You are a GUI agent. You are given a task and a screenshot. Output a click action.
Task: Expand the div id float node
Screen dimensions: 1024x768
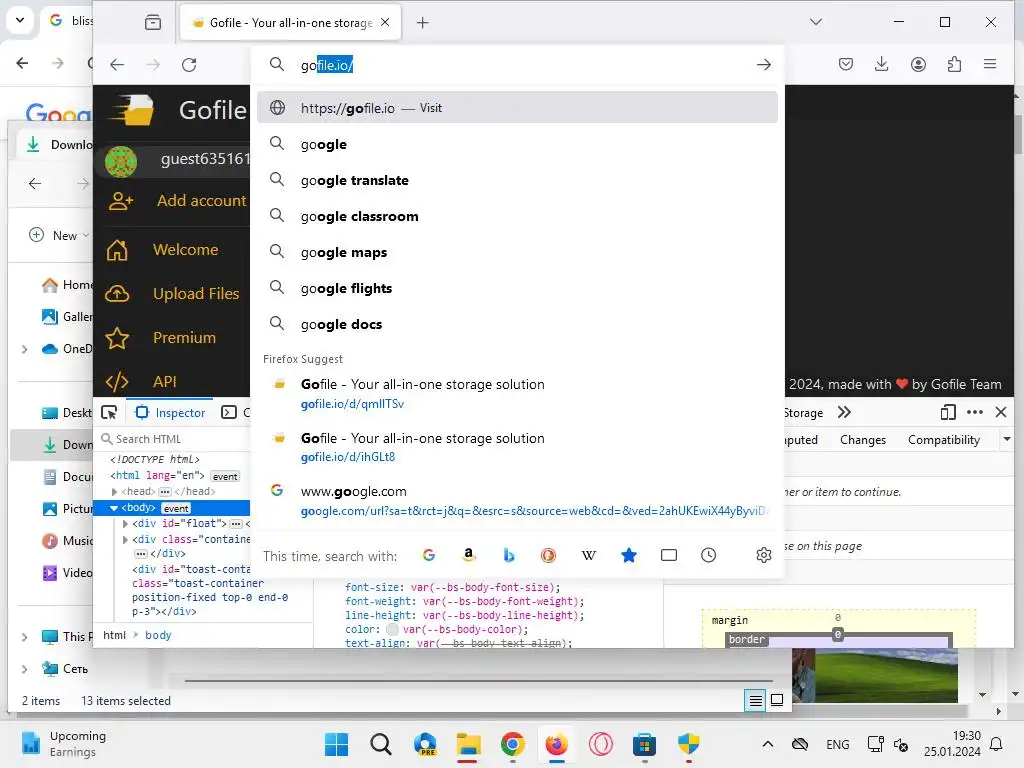[x=125, y=524]
